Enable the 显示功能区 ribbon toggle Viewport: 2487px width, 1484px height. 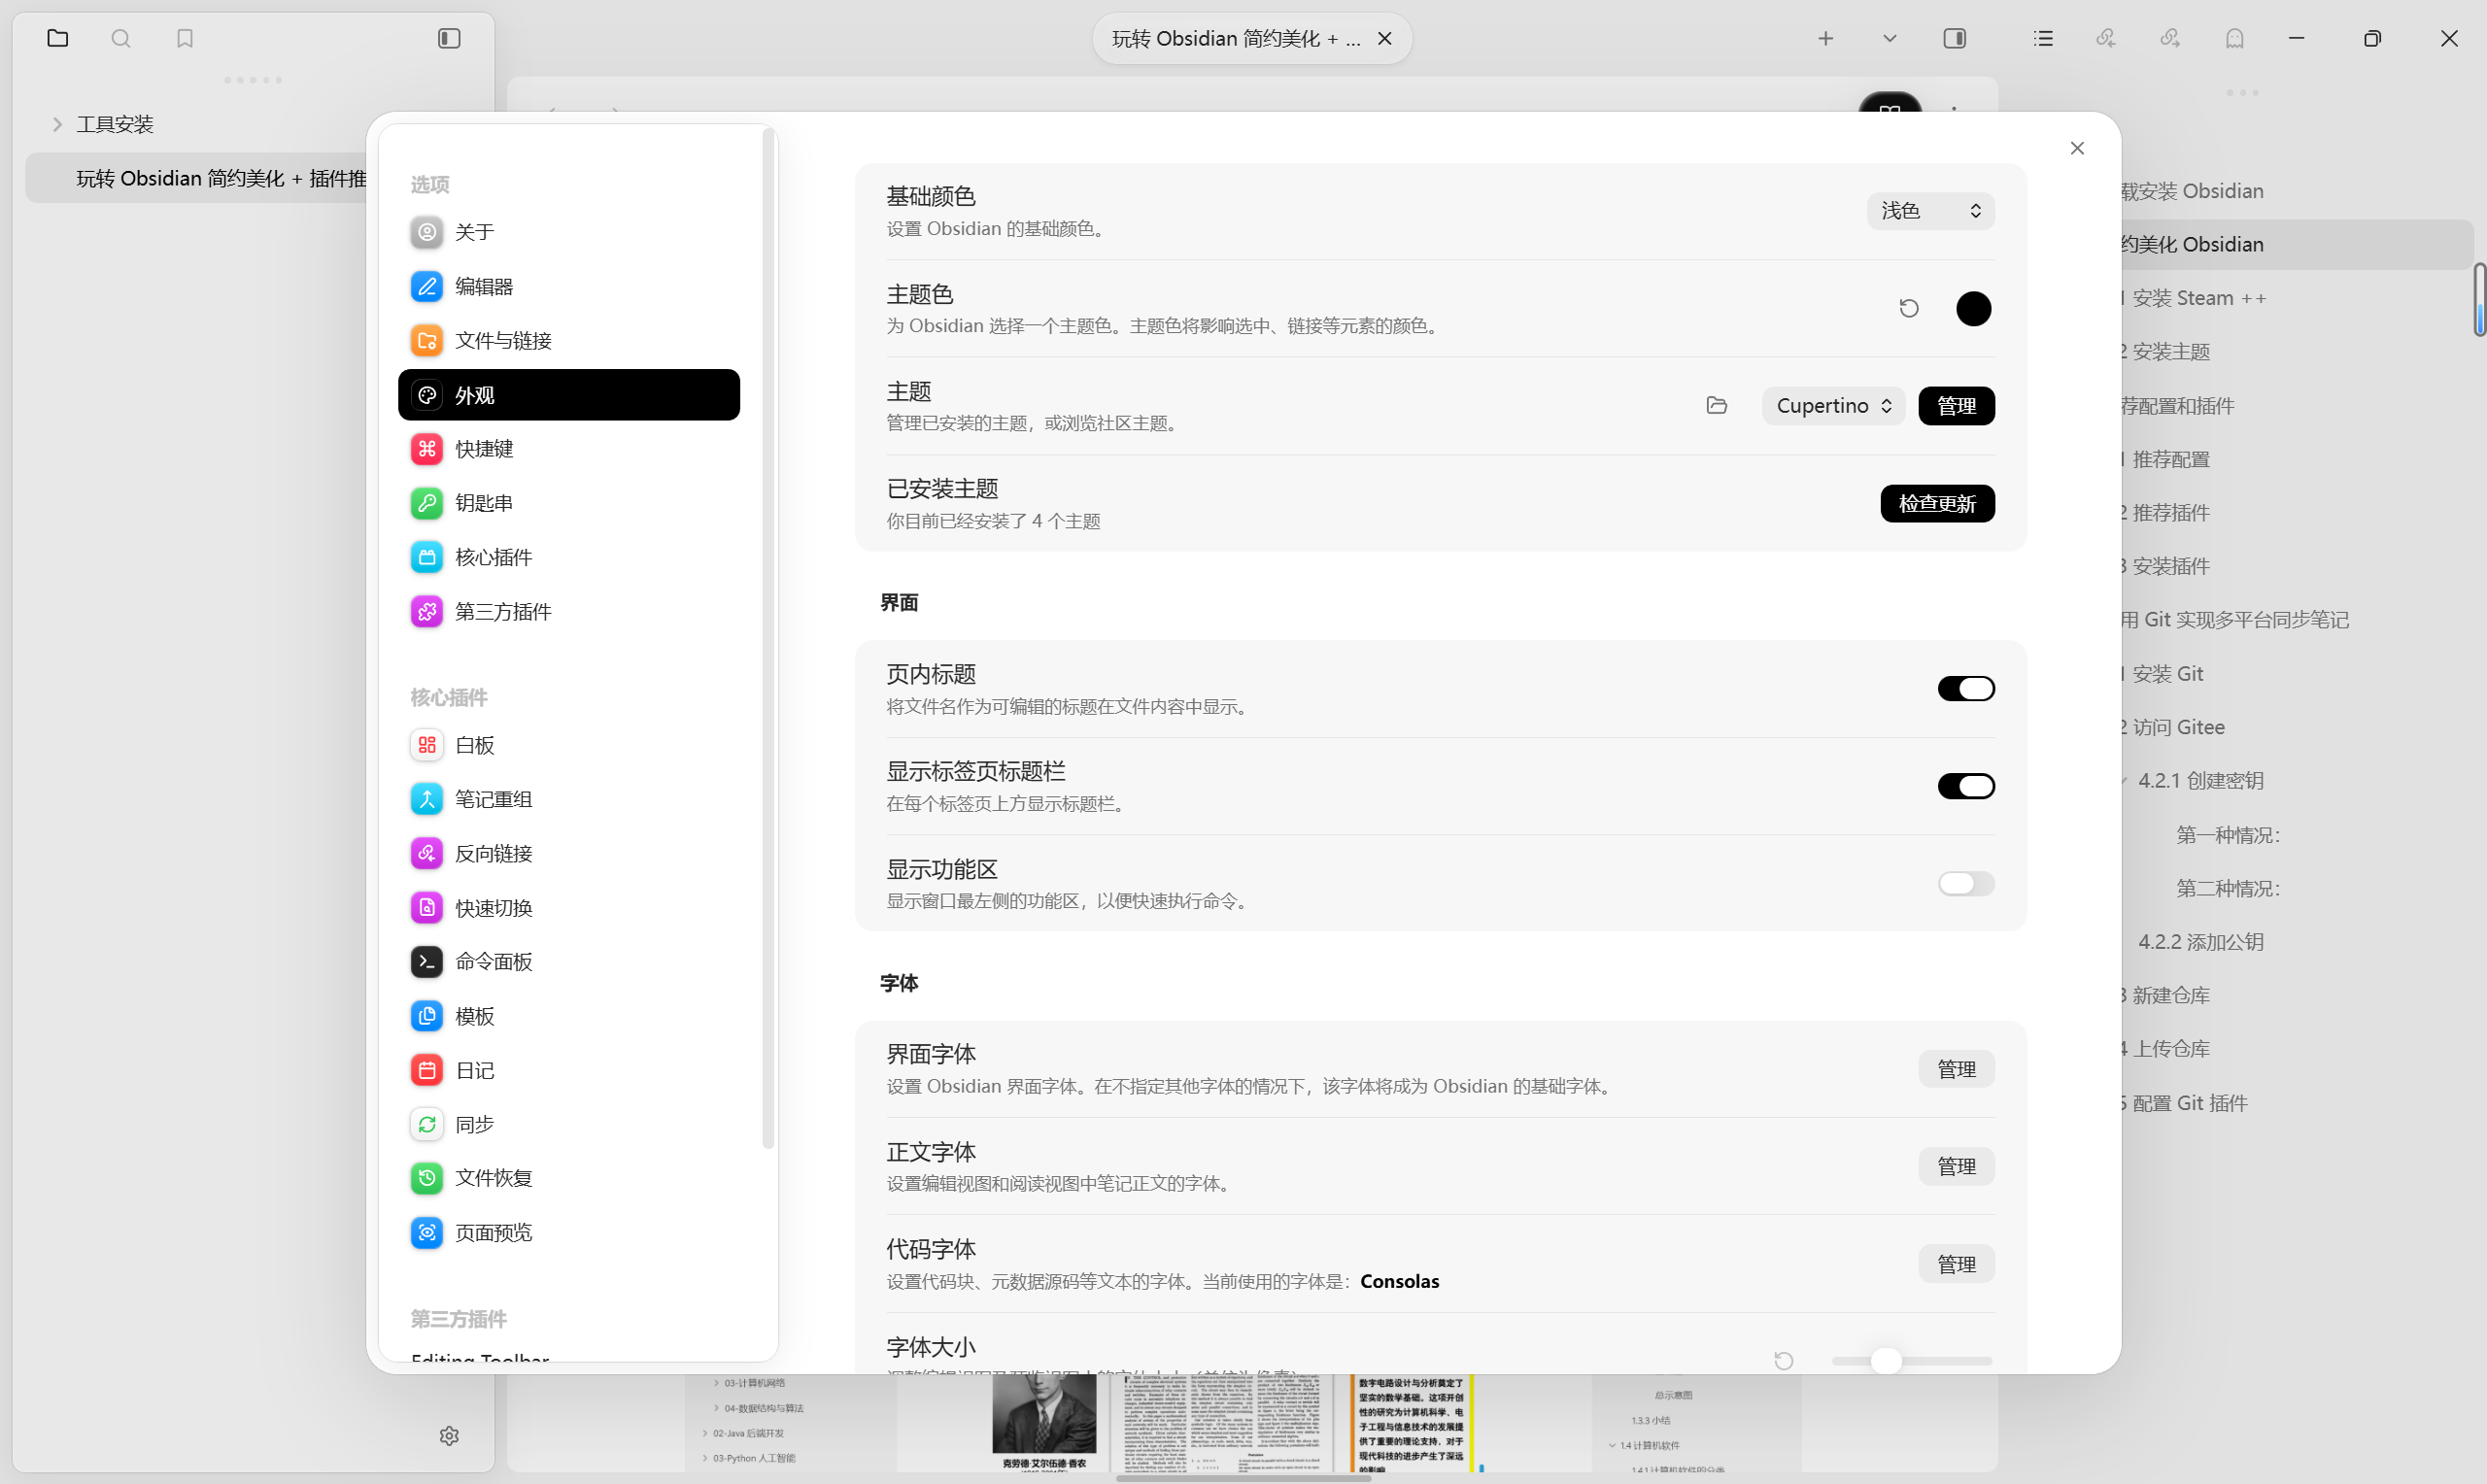(1965, 883)
